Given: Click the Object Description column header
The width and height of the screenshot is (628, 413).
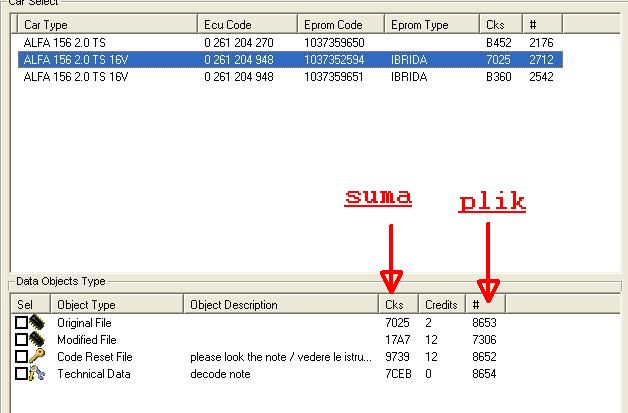Looking at the screenshot, I should [x=281, y=305].
